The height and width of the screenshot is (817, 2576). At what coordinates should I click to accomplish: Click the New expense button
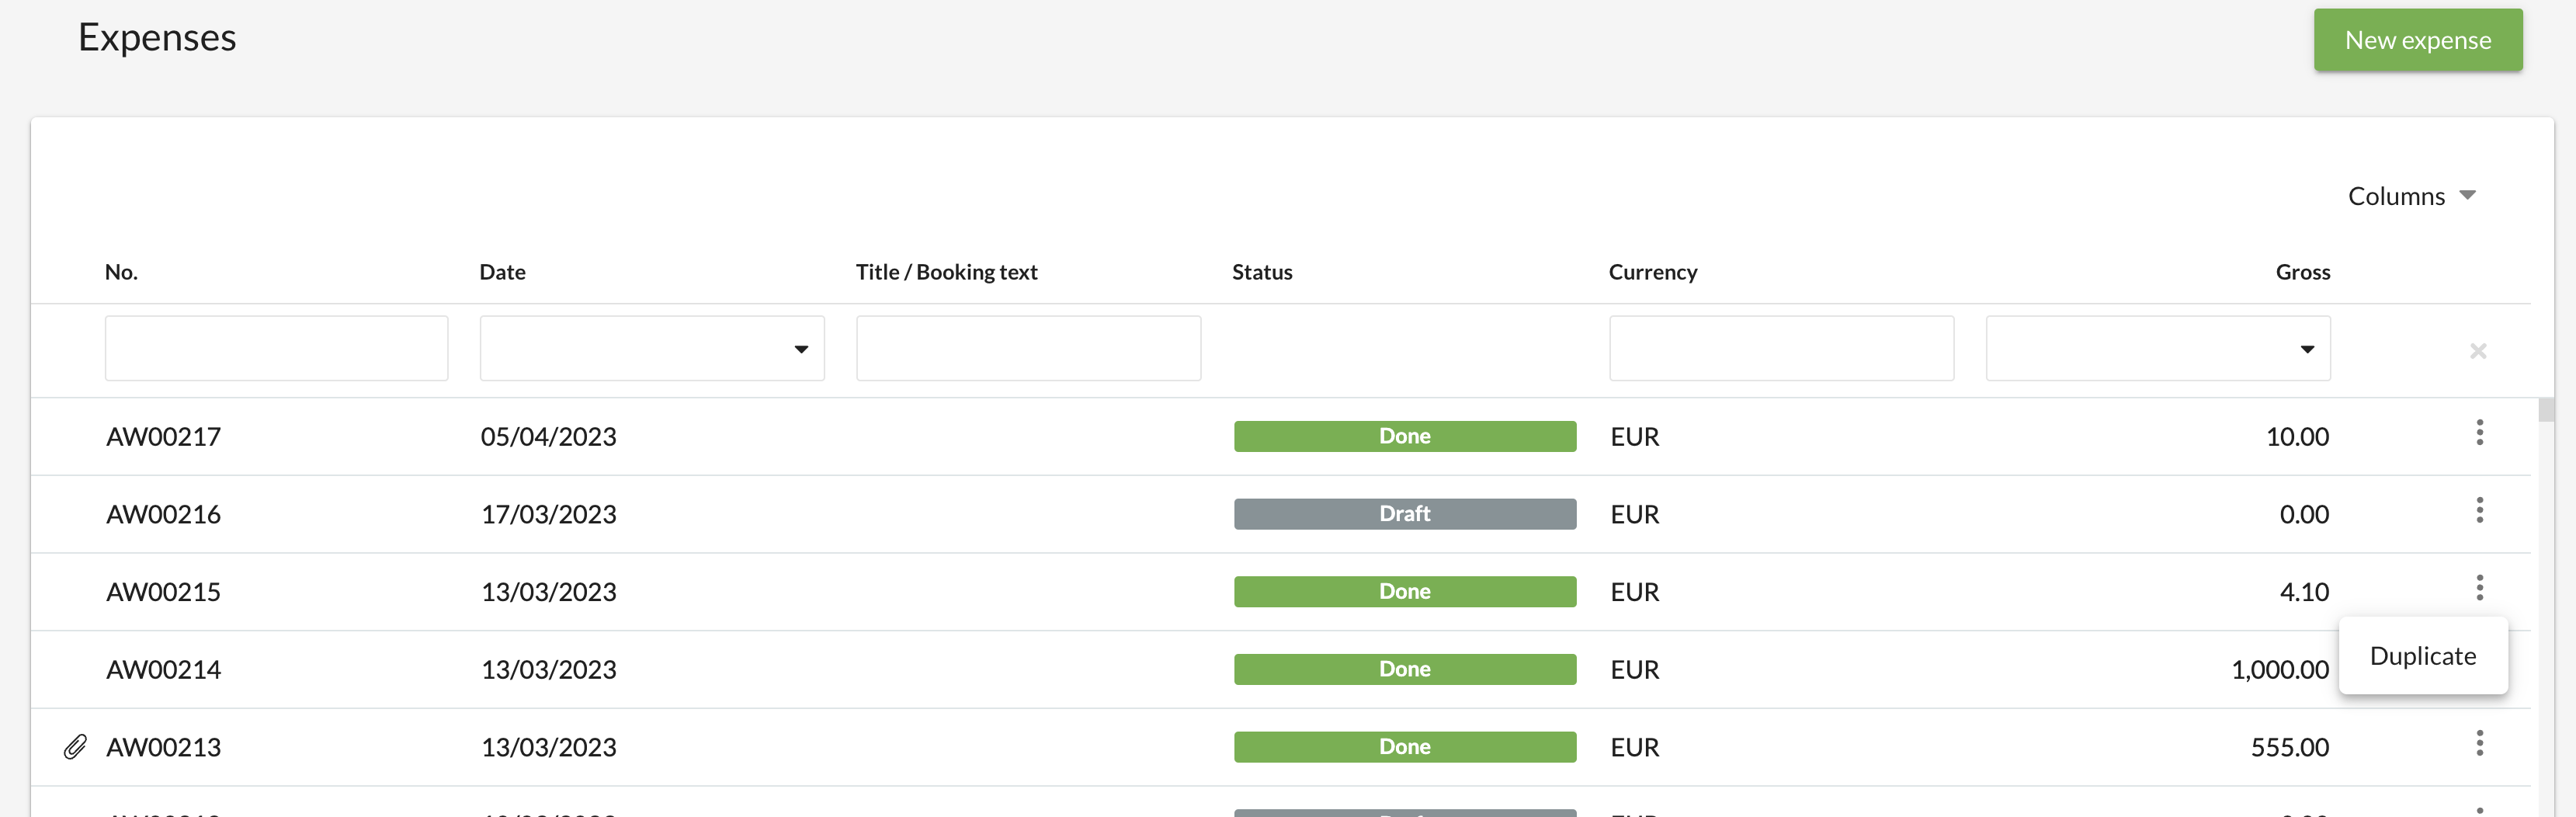2417,40
